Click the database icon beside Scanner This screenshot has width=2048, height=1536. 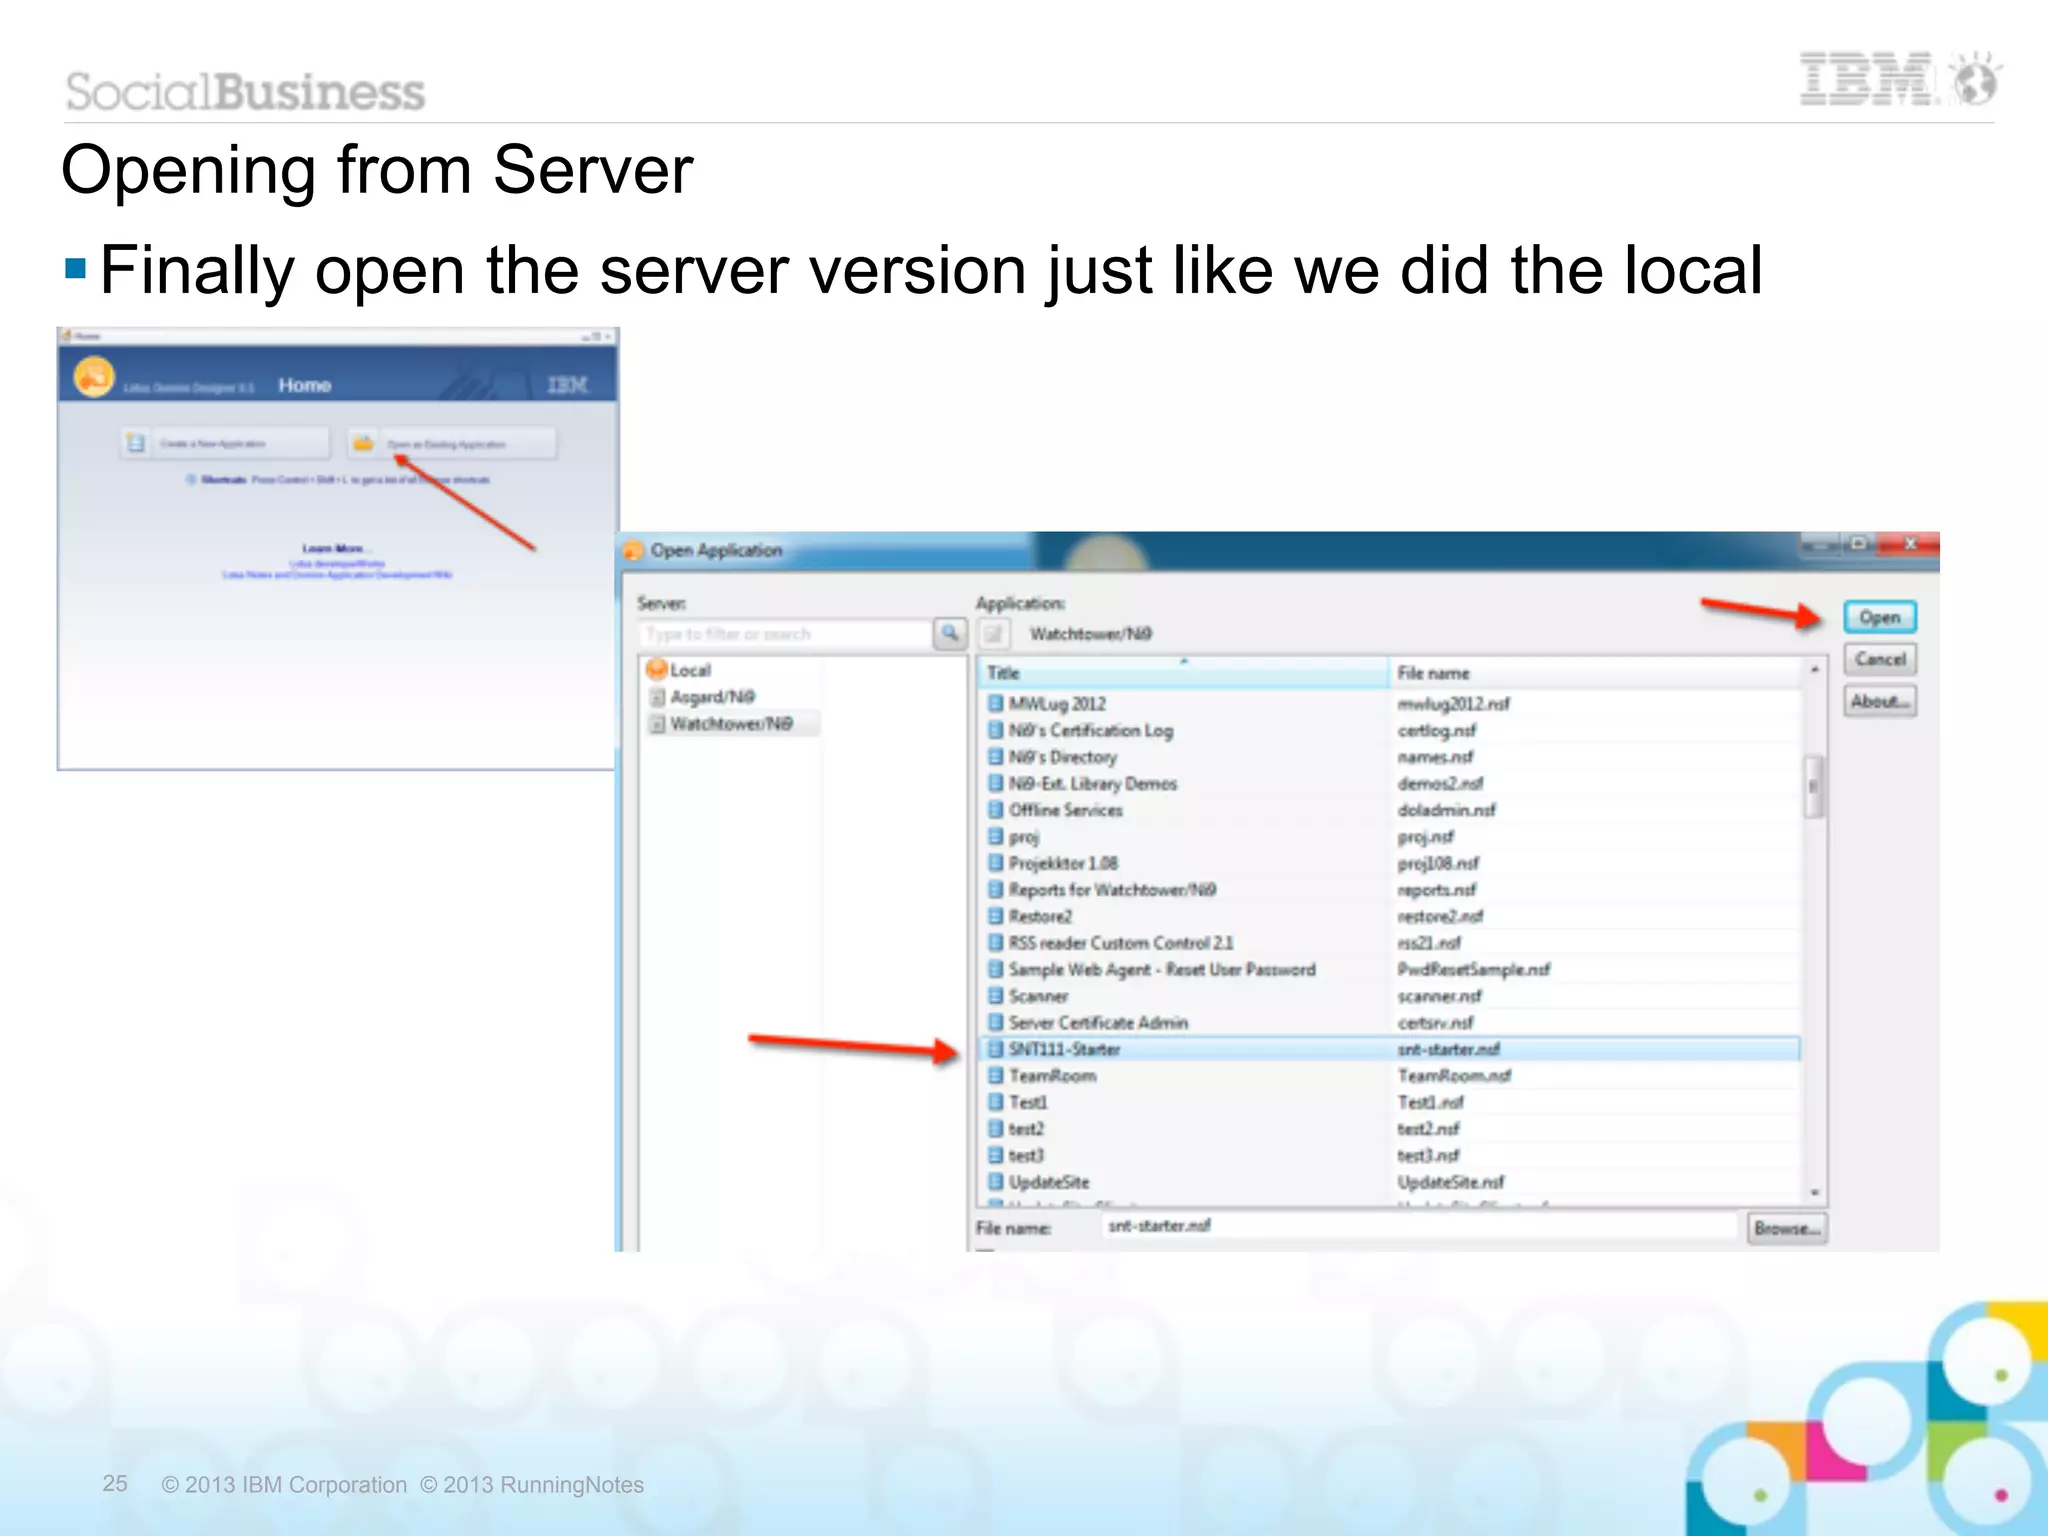[x=995, y=996]
